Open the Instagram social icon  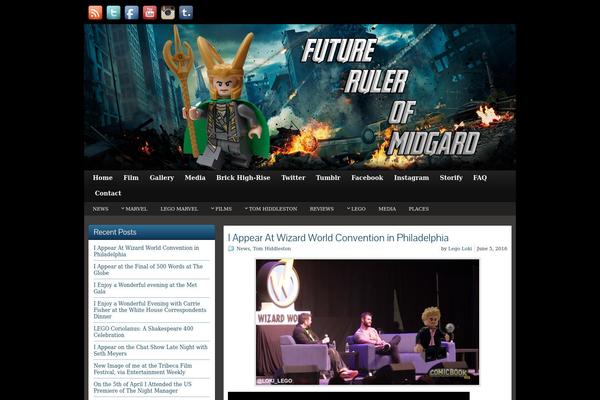click(168, 13)
